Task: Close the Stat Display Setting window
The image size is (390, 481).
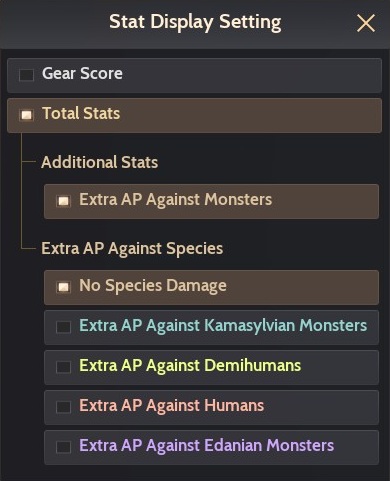Action: click(366, 23)
